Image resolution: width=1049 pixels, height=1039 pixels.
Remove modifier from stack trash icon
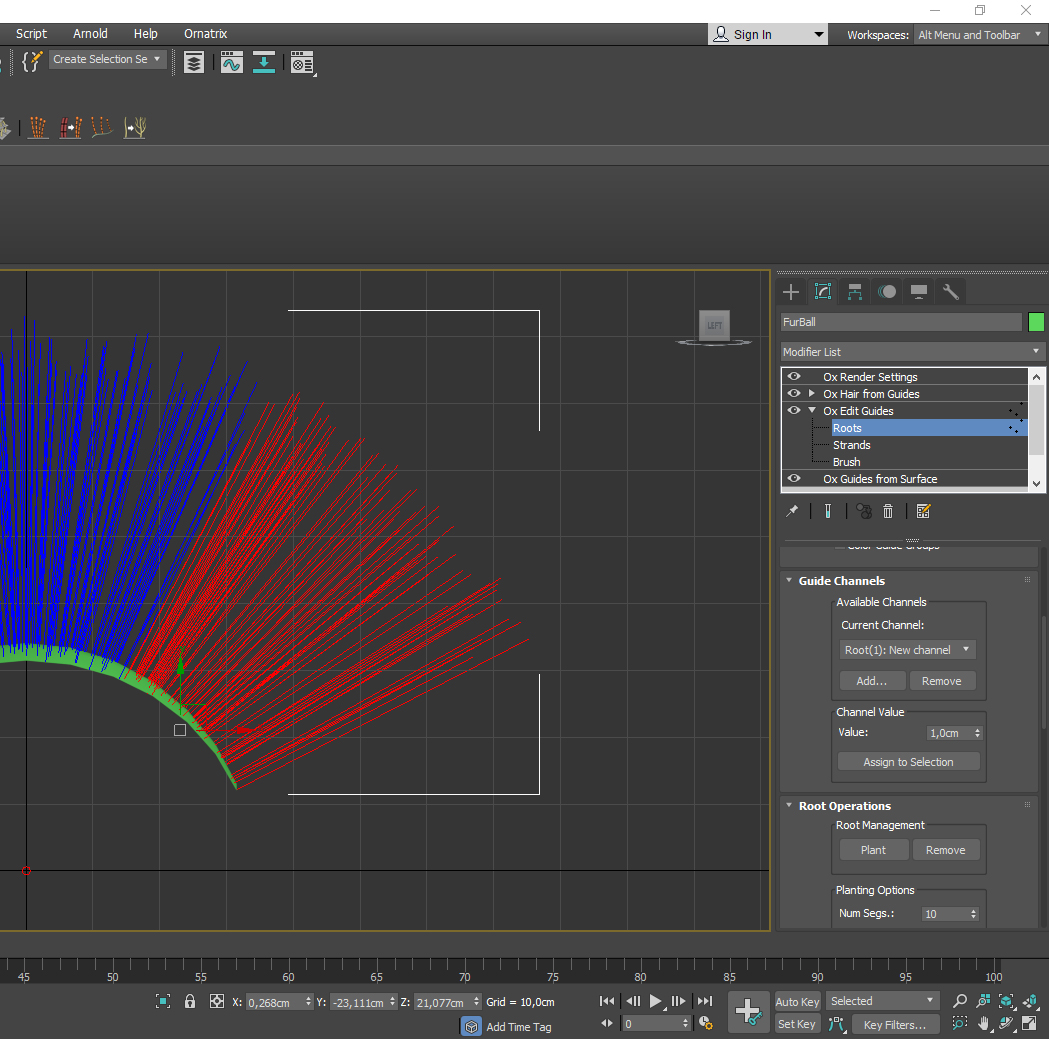pos(888,511)
